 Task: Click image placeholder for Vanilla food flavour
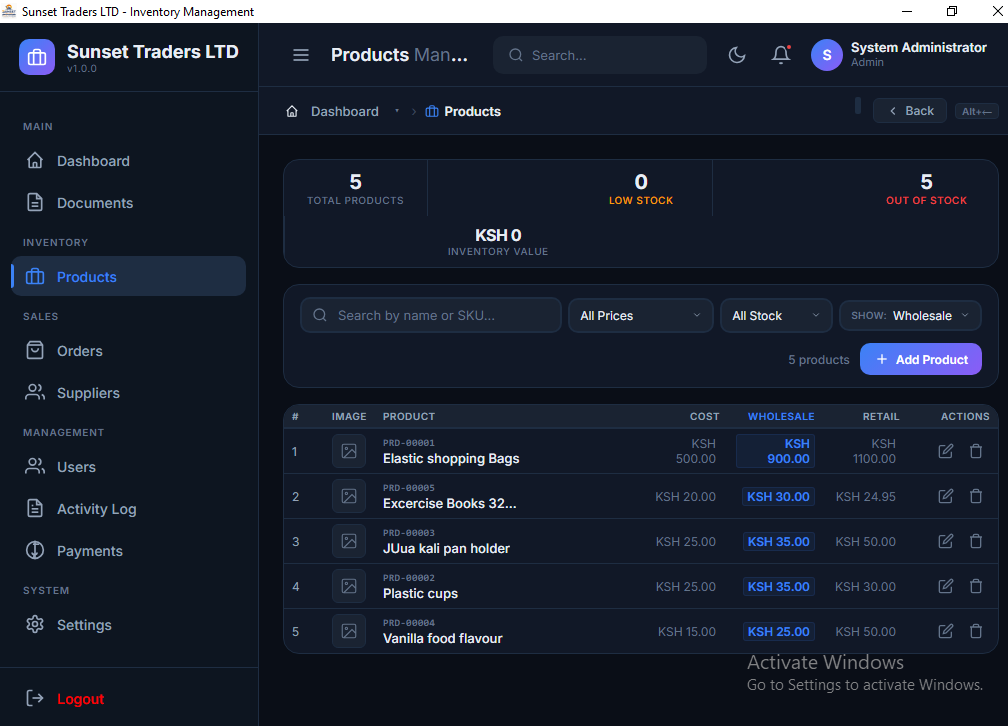click(349, 631)
